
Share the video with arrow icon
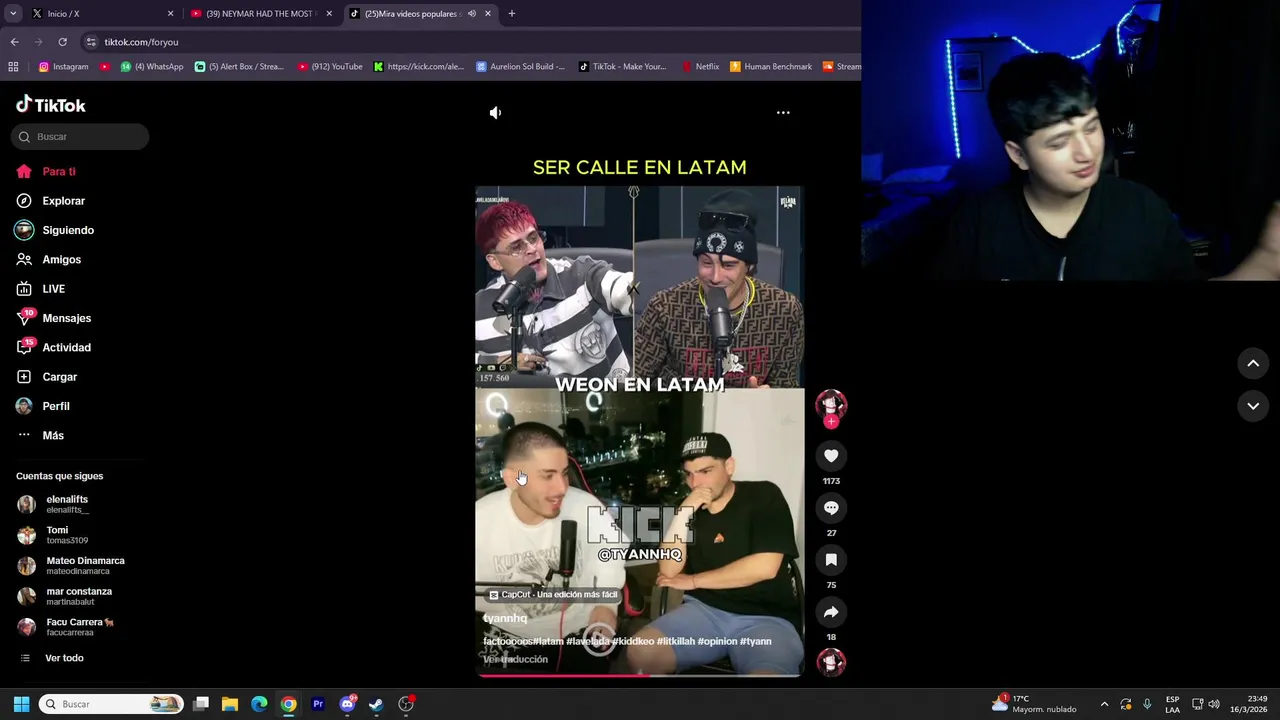point(831,612)
